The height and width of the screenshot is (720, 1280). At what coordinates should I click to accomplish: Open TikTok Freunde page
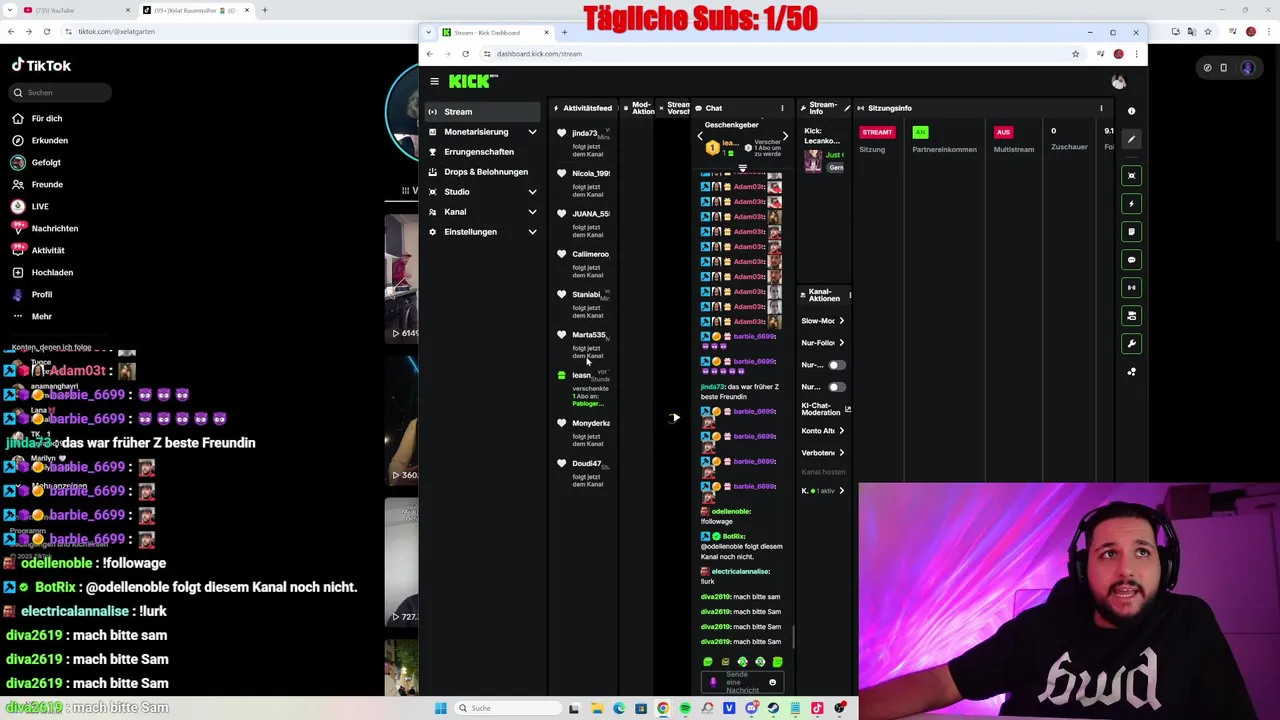(x=47, y=185)
